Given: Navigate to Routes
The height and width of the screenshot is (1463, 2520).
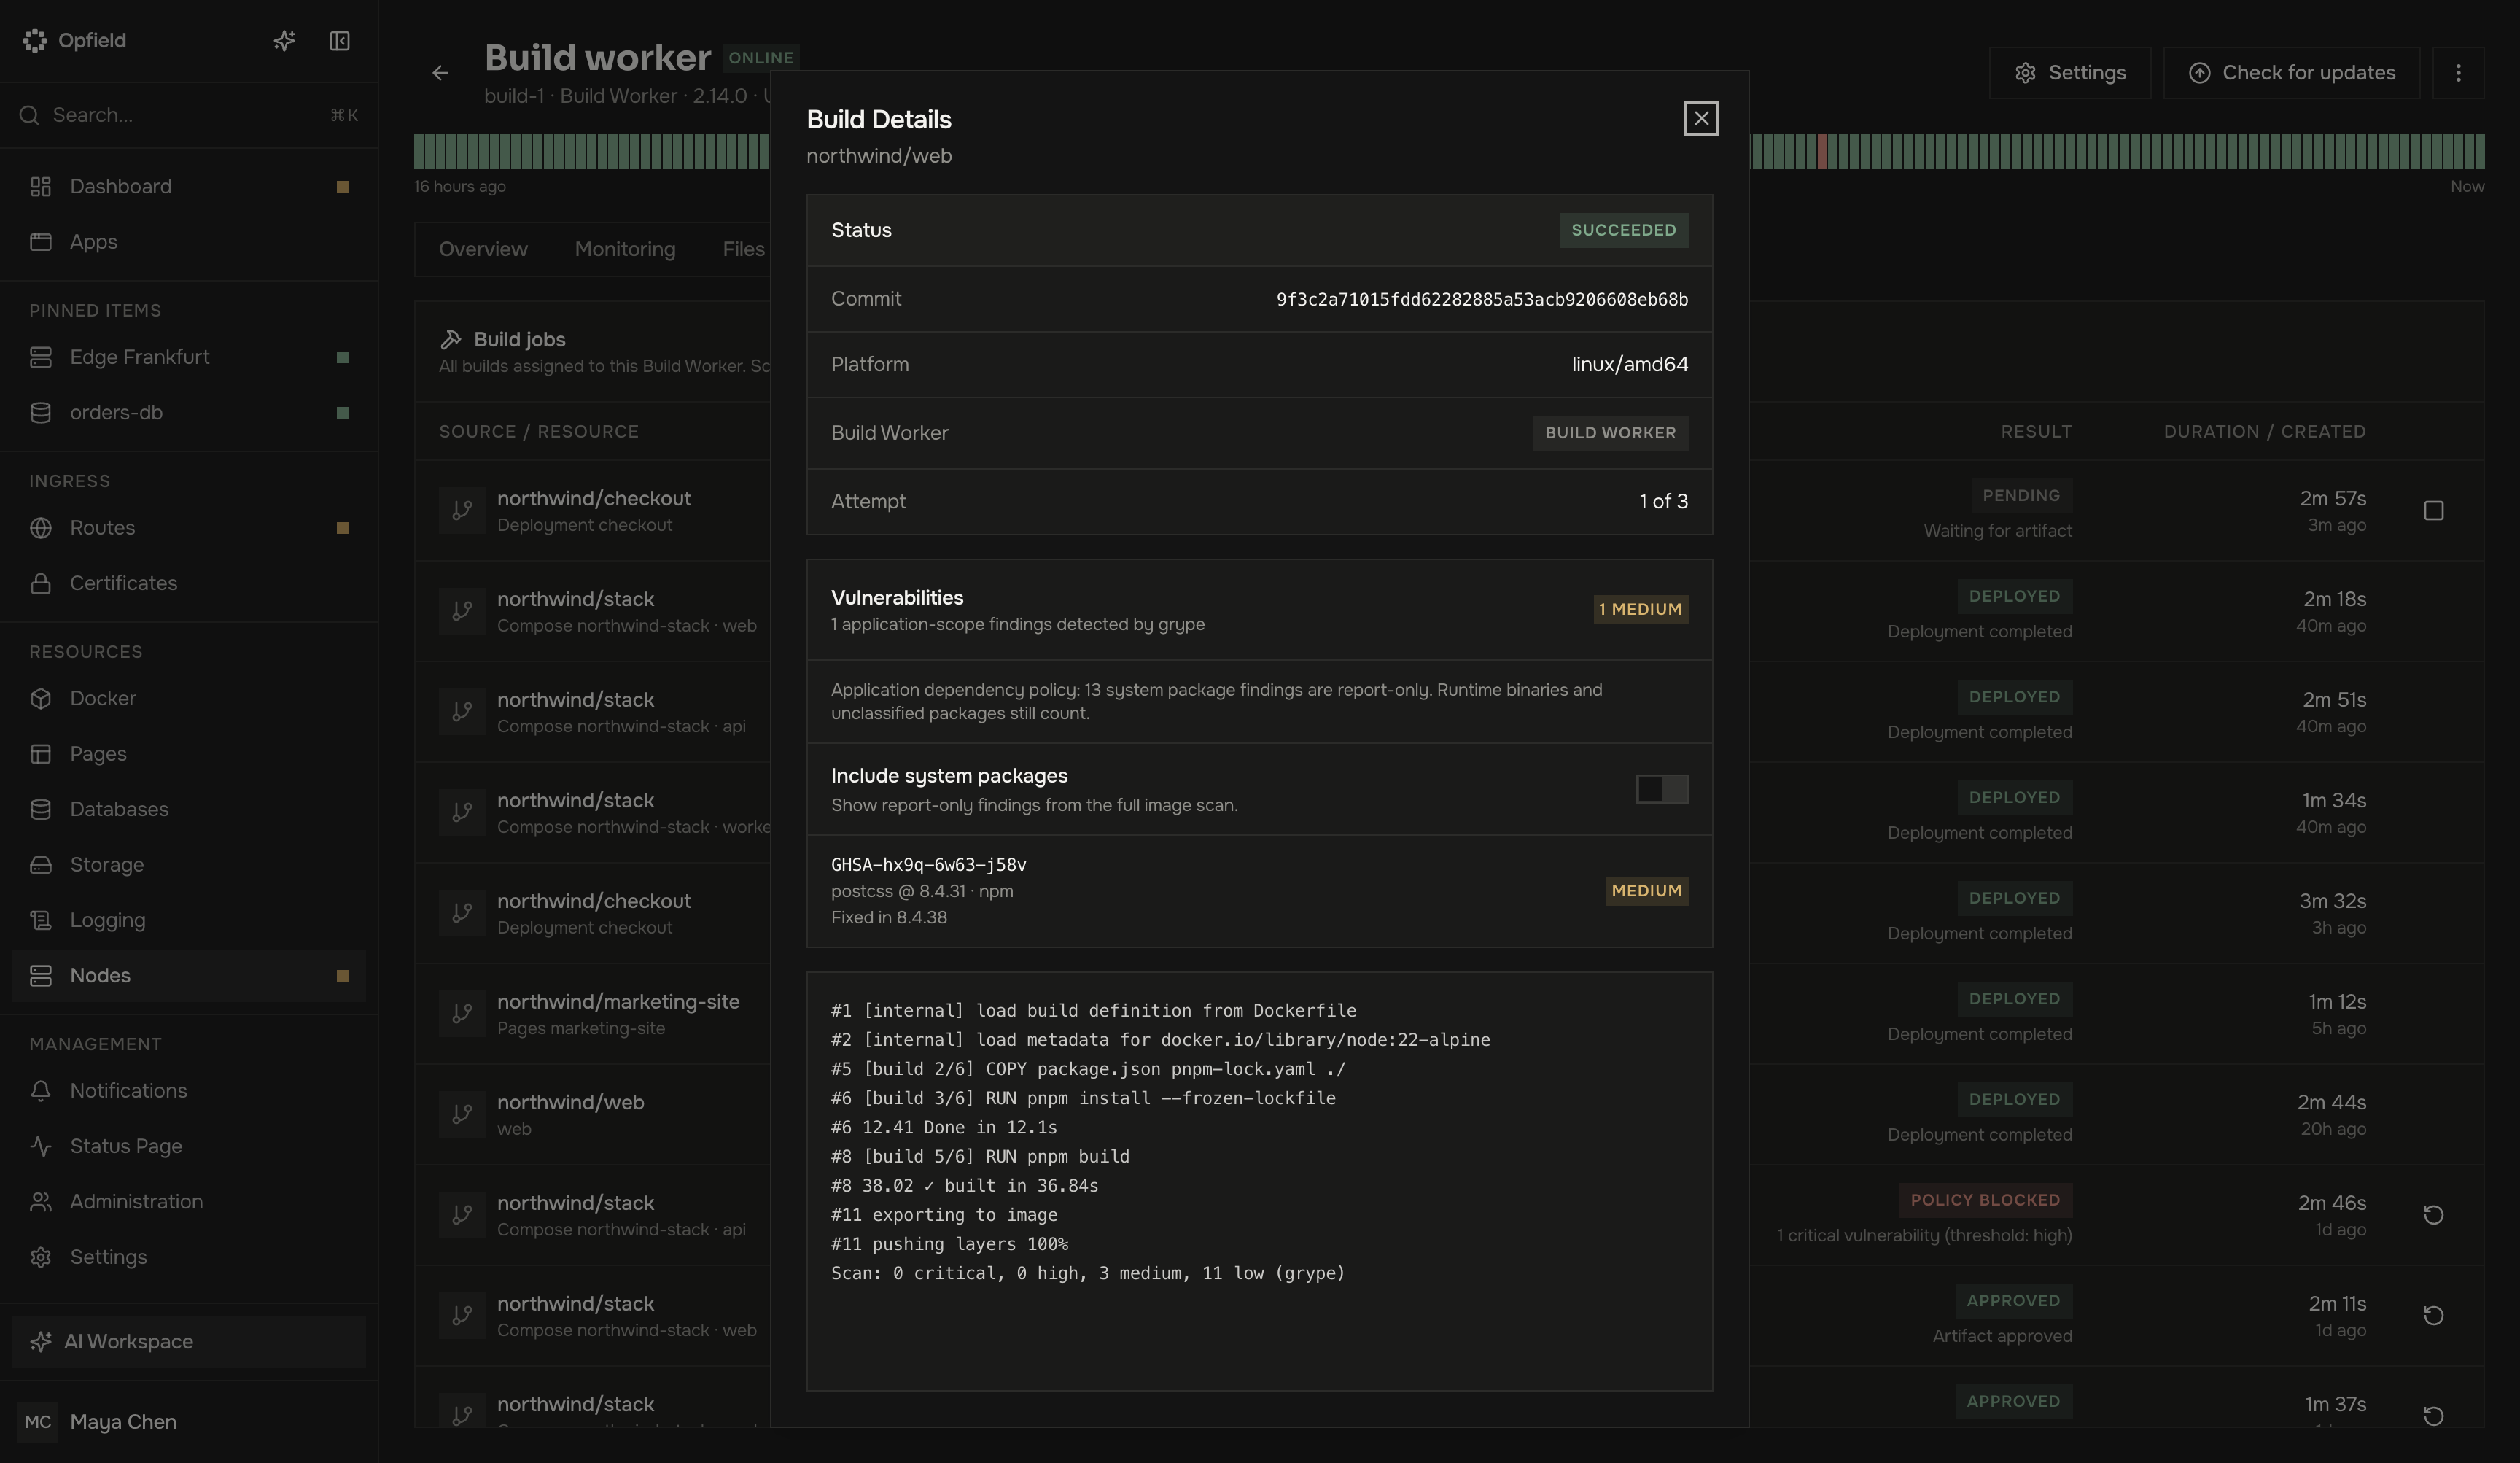Looking at the screenshot, I should point(189,527).
